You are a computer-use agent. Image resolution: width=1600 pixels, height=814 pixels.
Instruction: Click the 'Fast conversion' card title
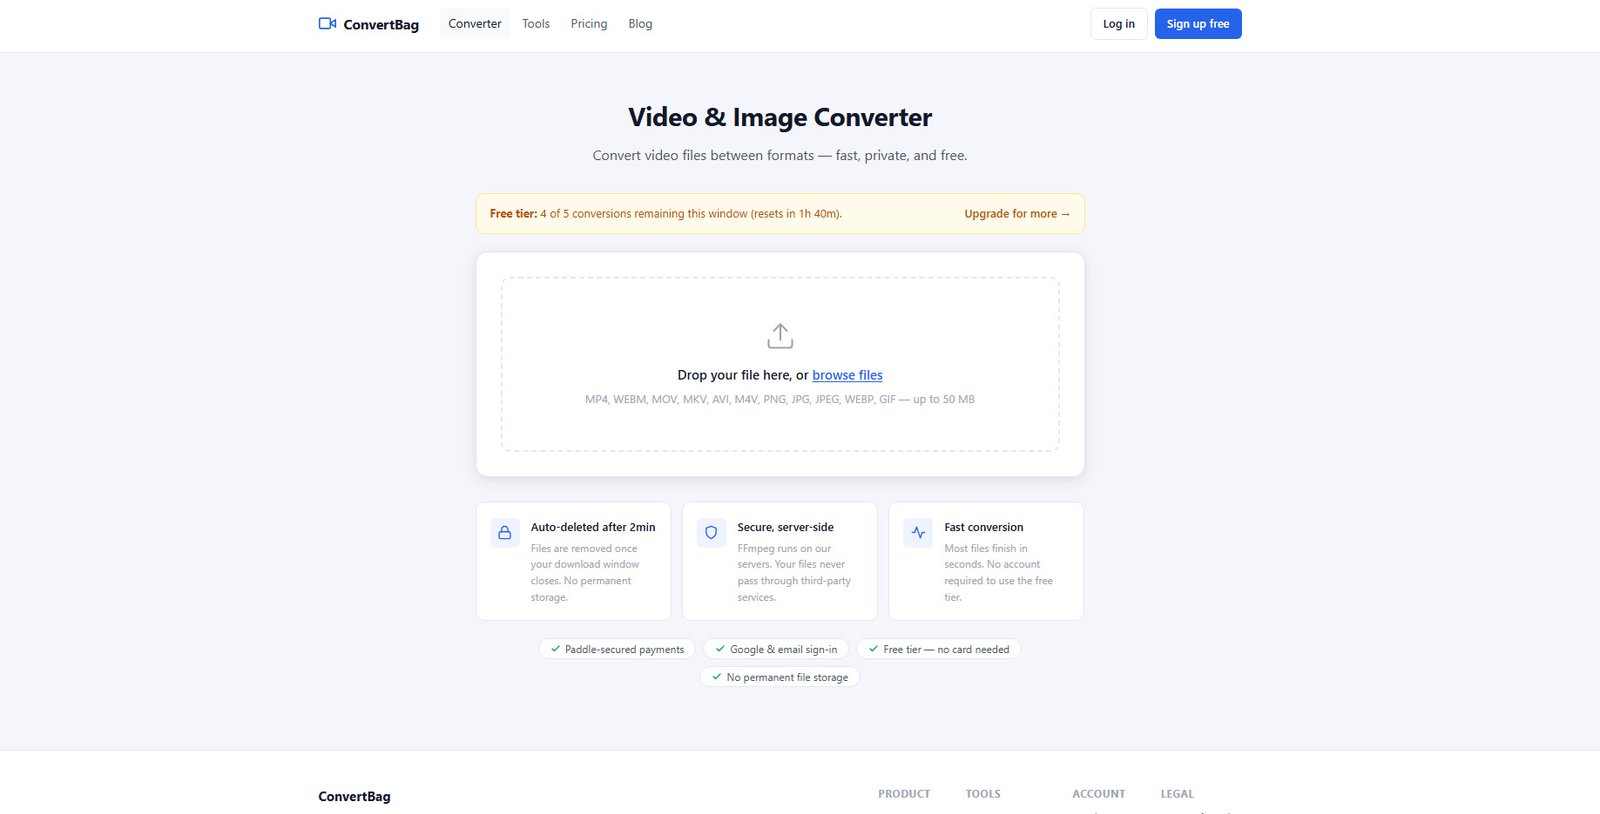[984, 527]
